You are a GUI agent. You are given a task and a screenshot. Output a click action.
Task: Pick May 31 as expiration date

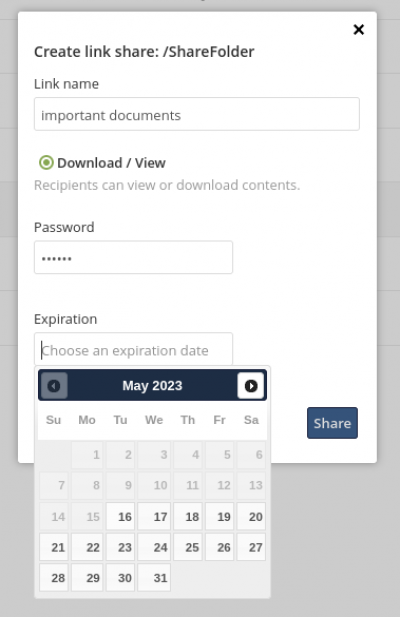click(x=154, y=578)
